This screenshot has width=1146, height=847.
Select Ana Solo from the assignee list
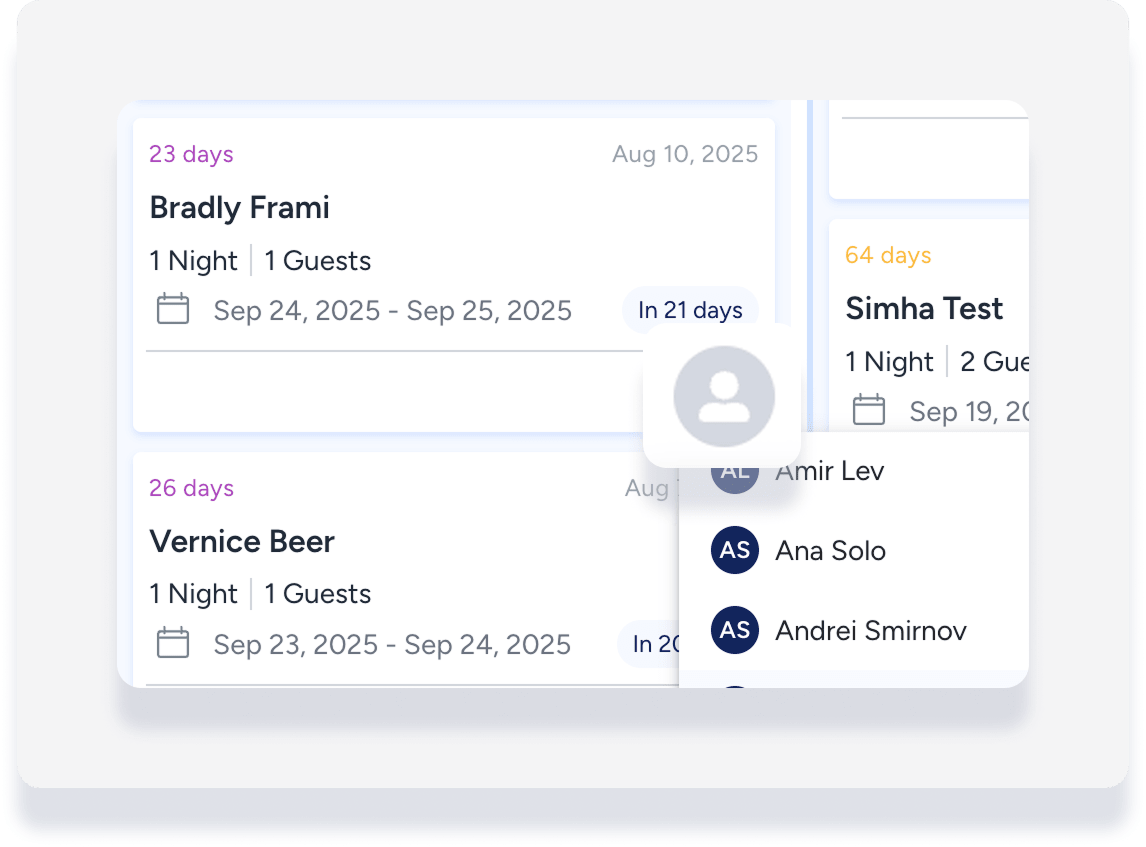tap(830, 550)
